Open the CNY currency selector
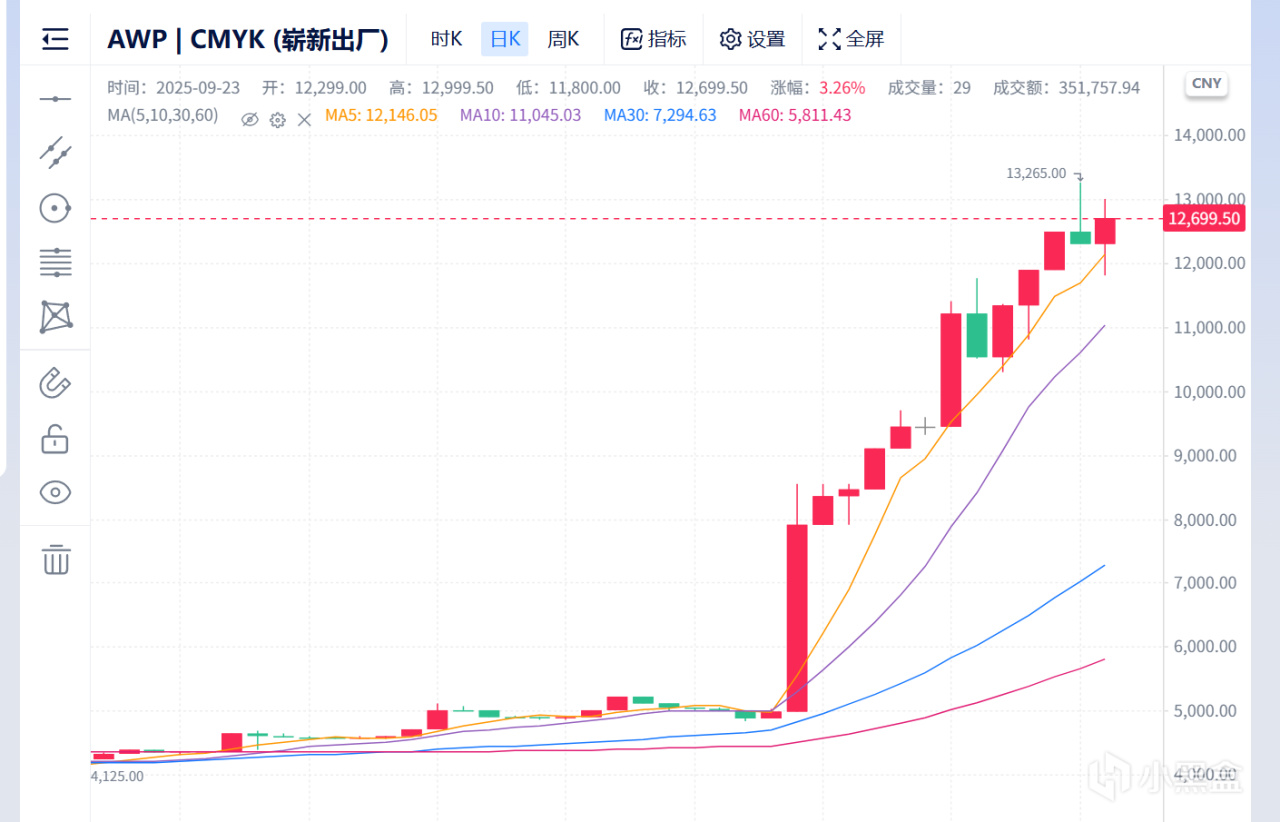Image resolution: width=1280 pixels, height=822 pixels. pyautogui.click(x=1207, y=84)
